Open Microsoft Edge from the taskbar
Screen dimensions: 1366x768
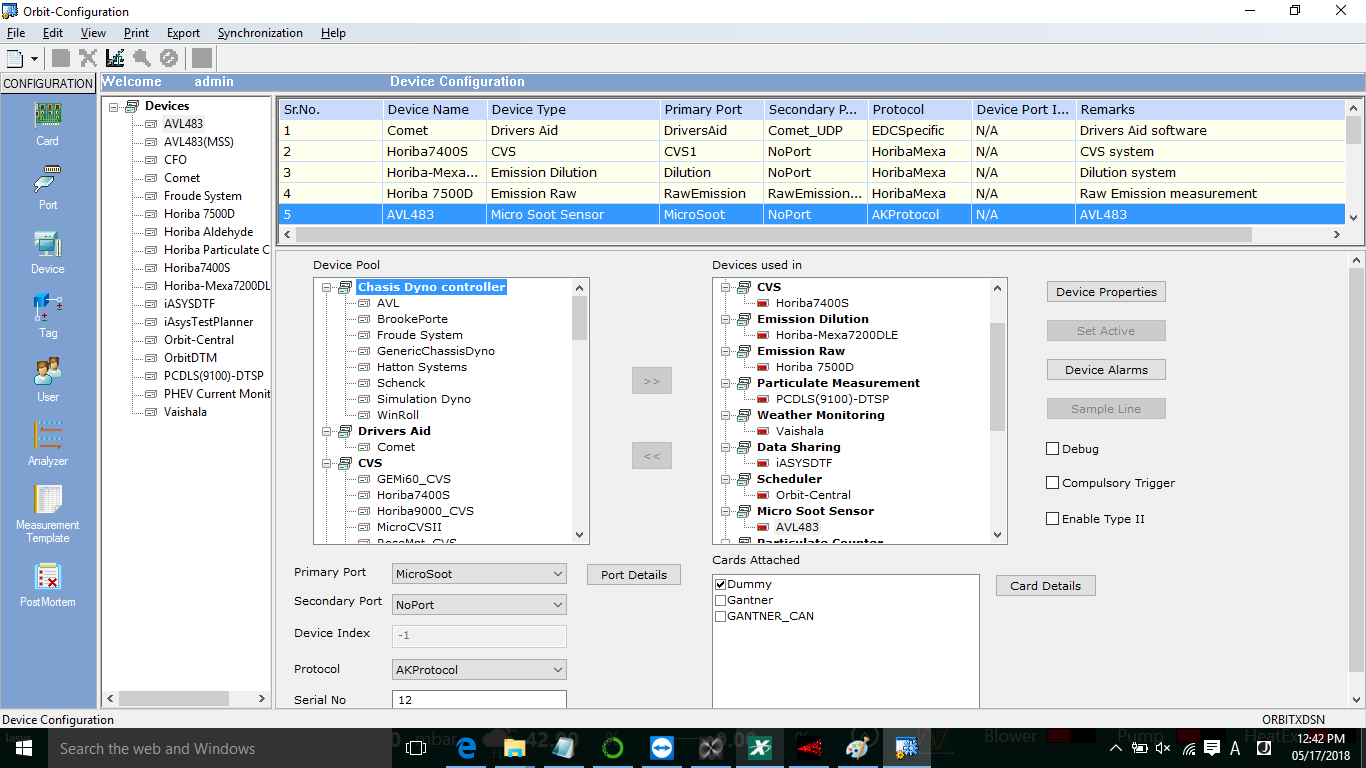[465, 748]
